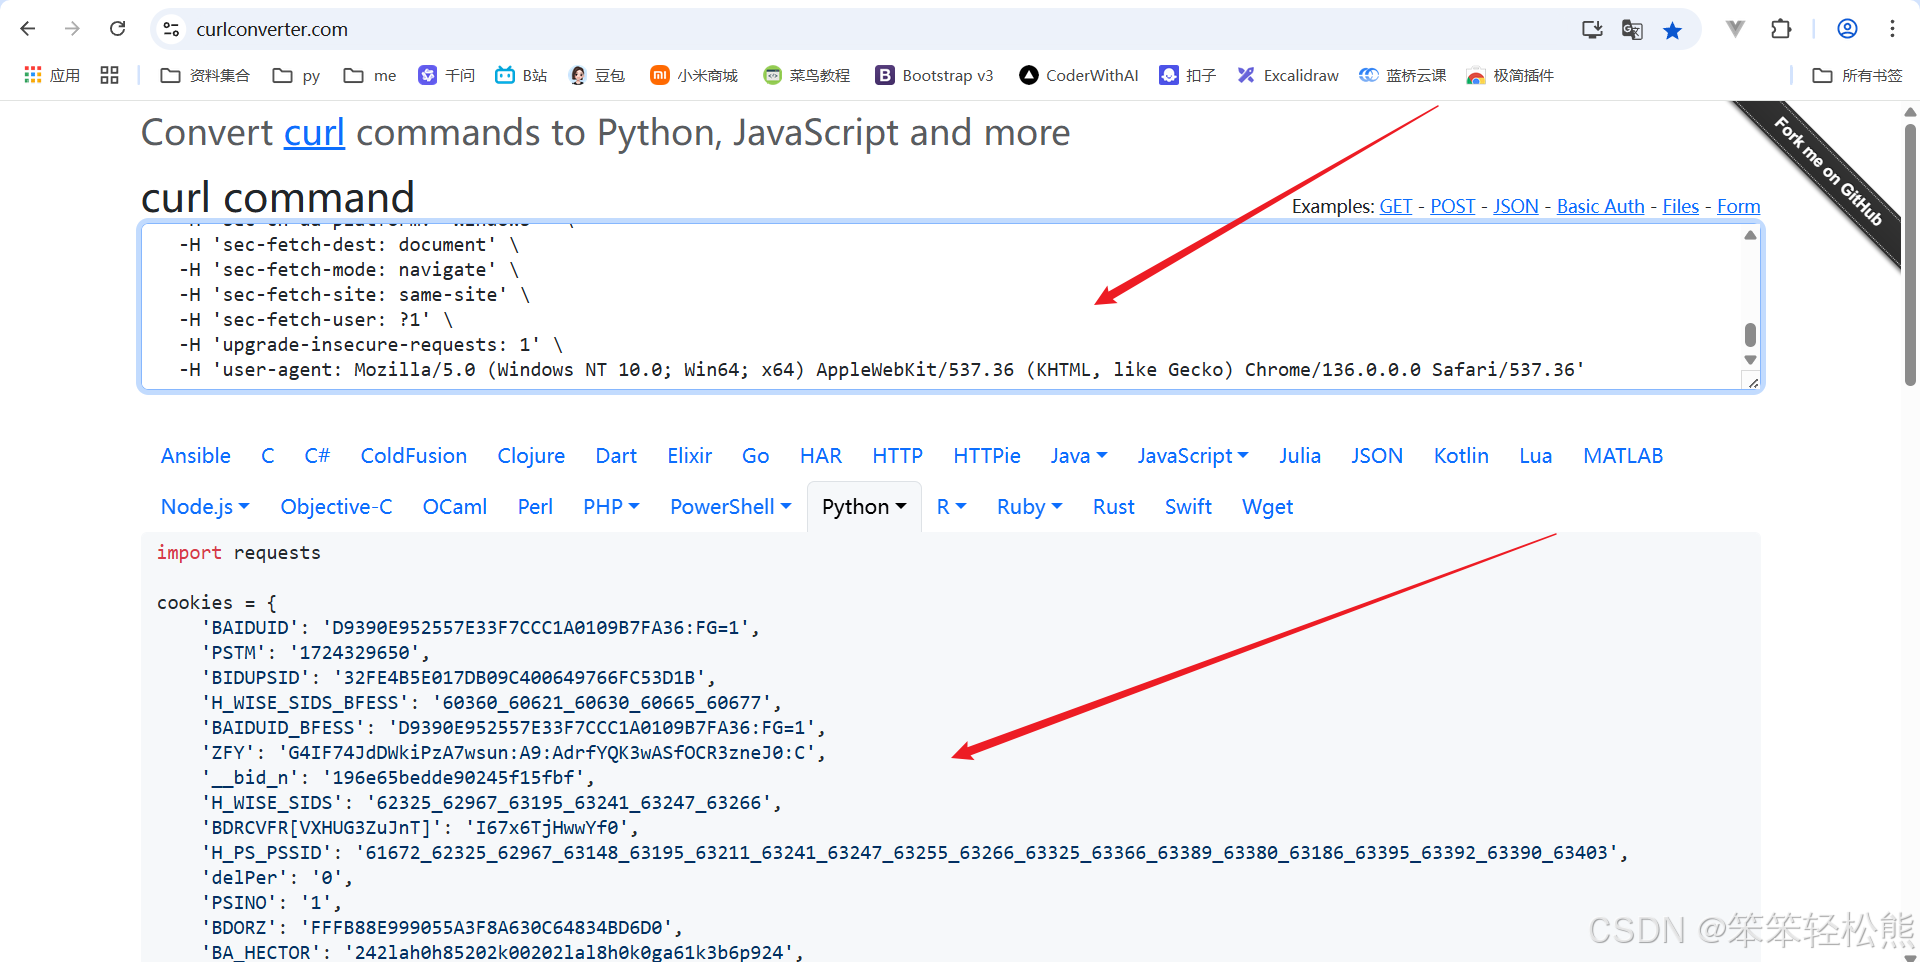Image resolution: width=1920 pixels, height=962 pixels.
Task: Open the 极简插件 bookmark
Action: pos(1510,75)
